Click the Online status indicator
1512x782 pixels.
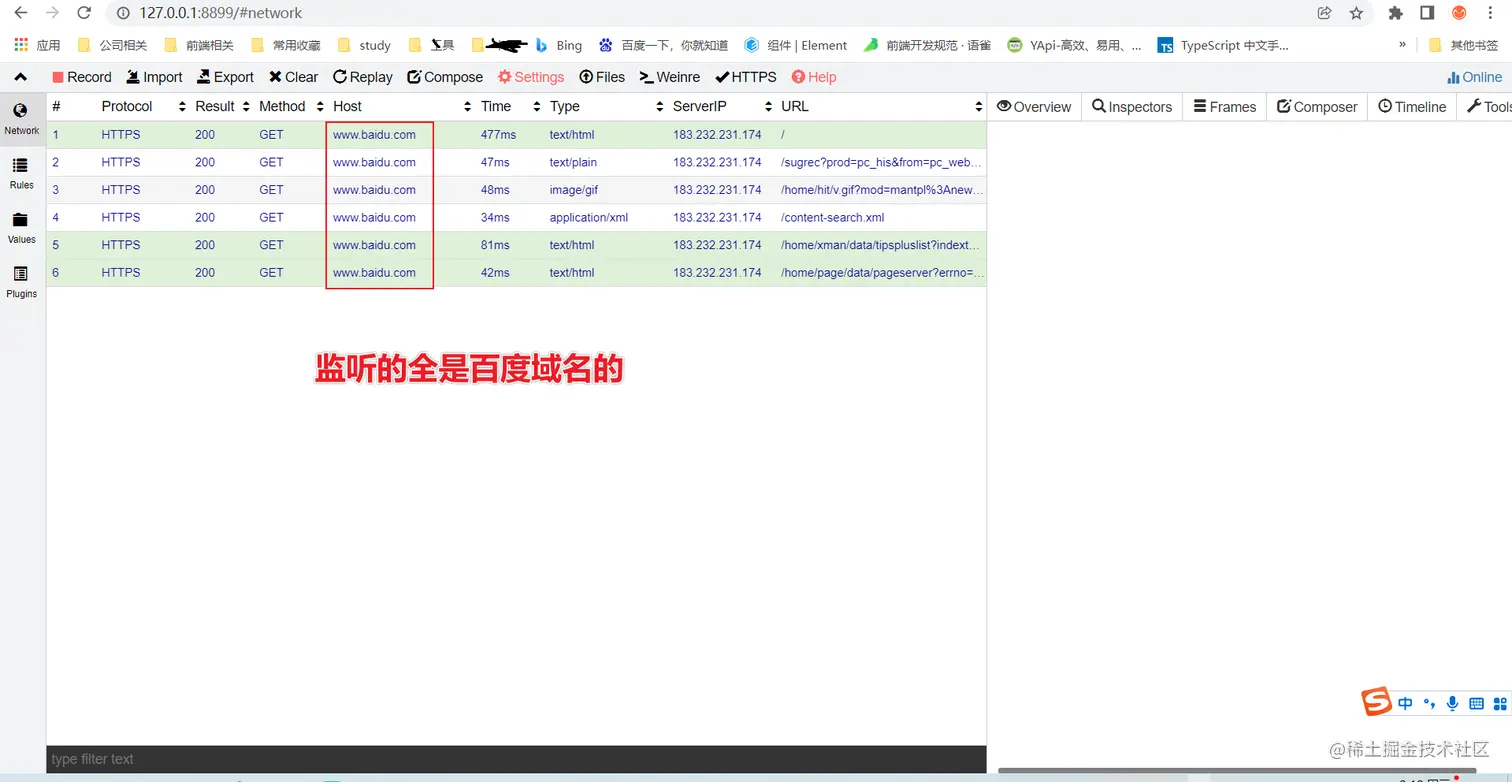[x=1474, y=77]
